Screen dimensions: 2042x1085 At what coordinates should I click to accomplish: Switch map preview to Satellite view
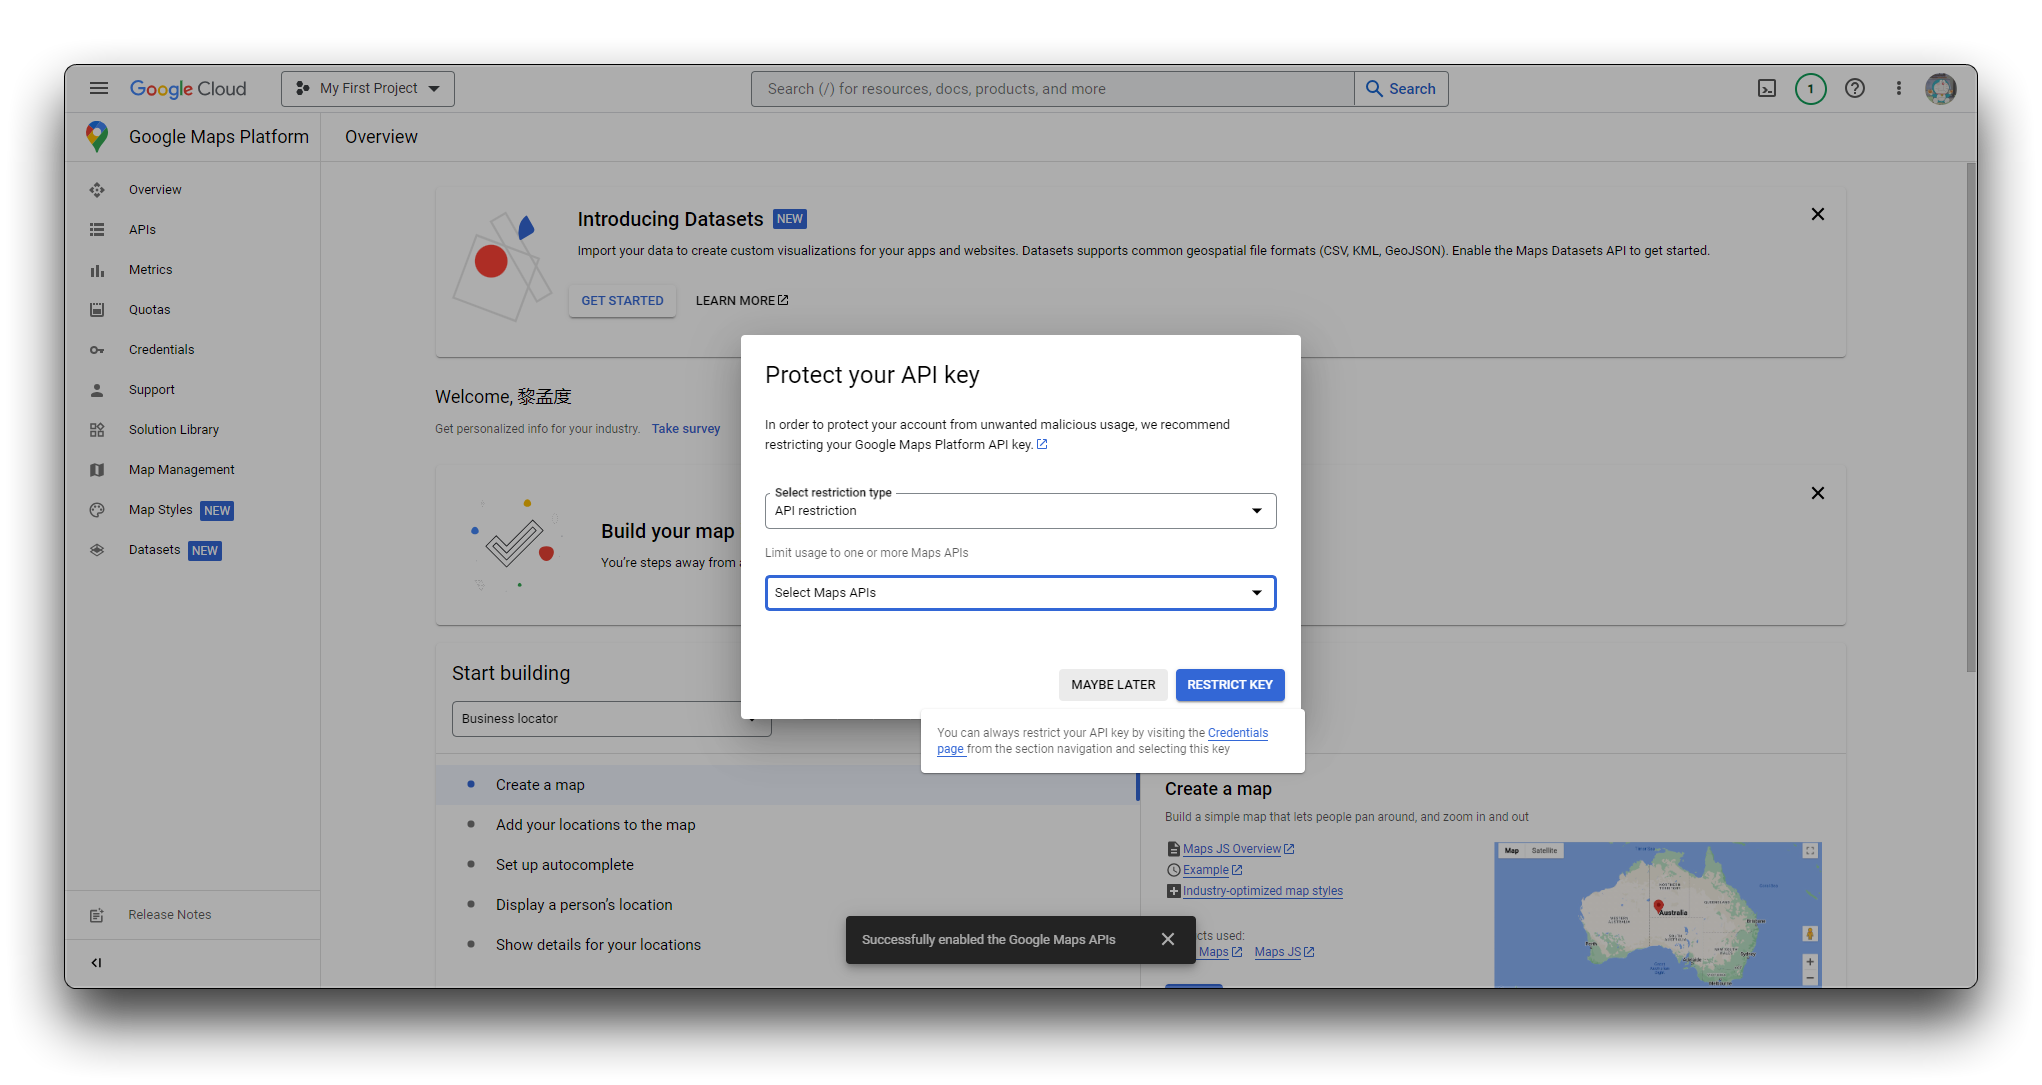click(1544, 851)
